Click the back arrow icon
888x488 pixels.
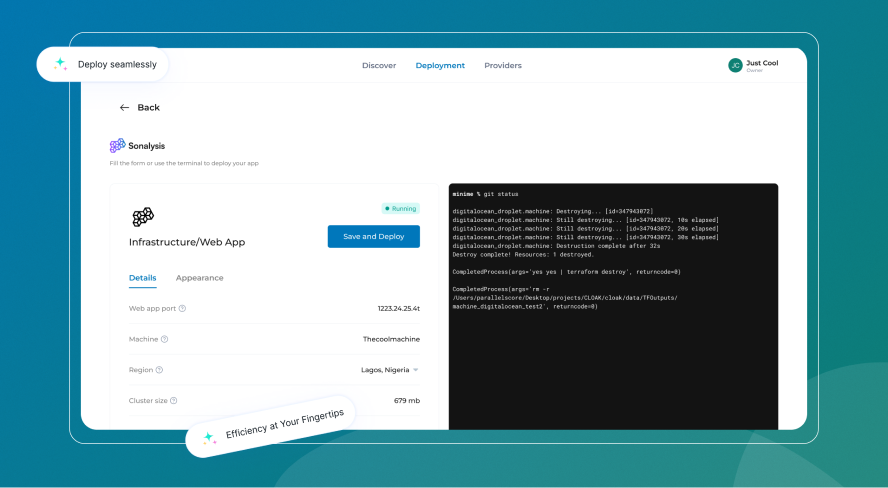[x=124, y=108]
